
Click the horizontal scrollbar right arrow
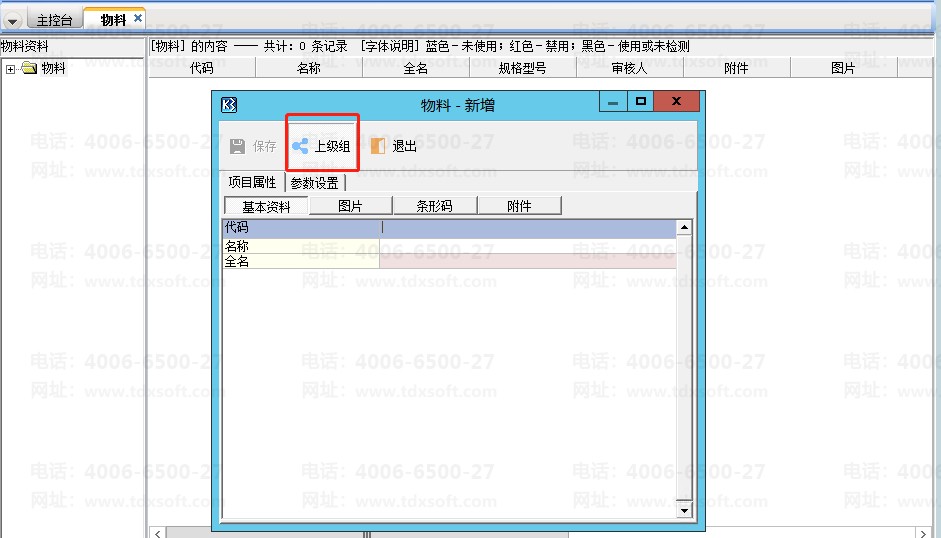(x=924, y=533)
